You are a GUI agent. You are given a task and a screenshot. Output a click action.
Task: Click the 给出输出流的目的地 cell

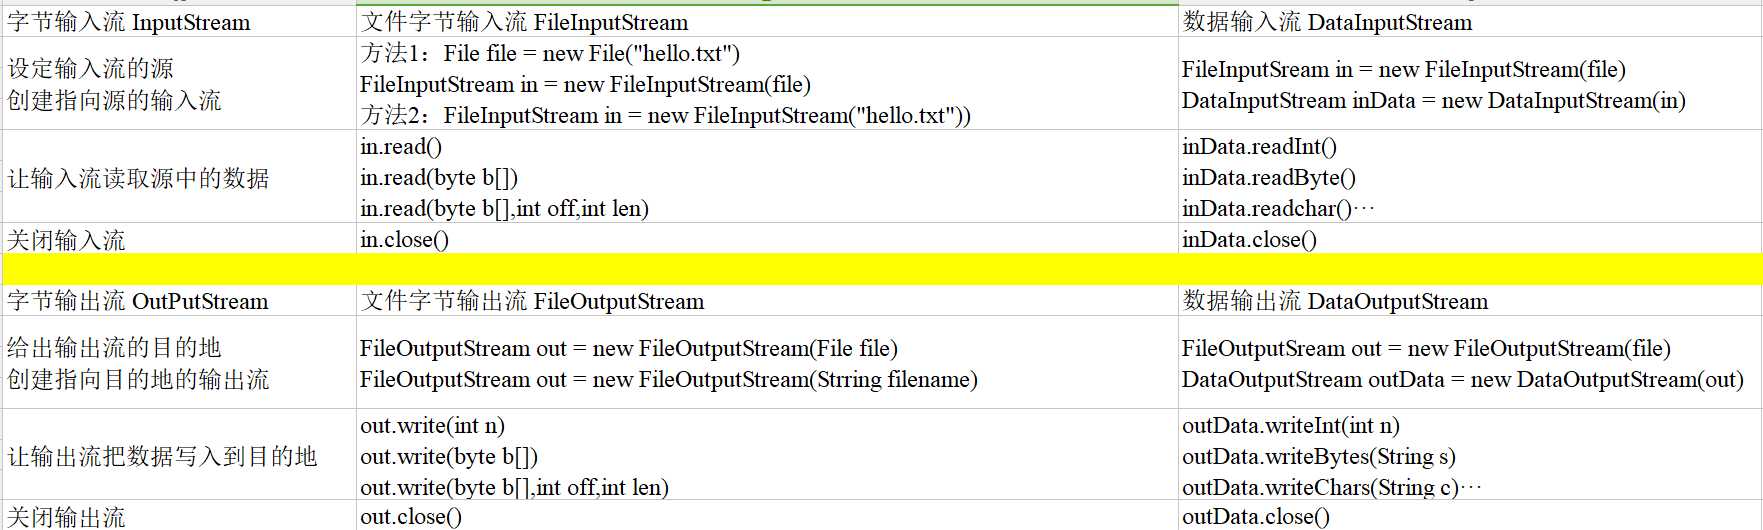pyautogui.click(x=179, y=363)
